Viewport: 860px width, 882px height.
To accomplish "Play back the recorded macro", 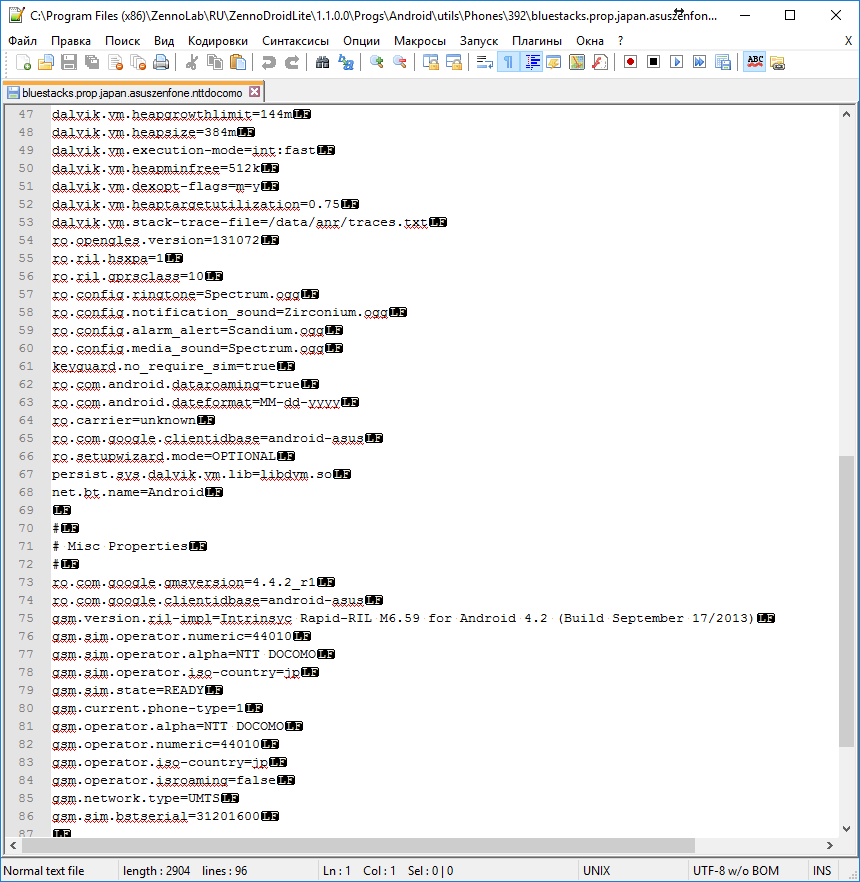I will pyautogui.click(x=677, y=62).
